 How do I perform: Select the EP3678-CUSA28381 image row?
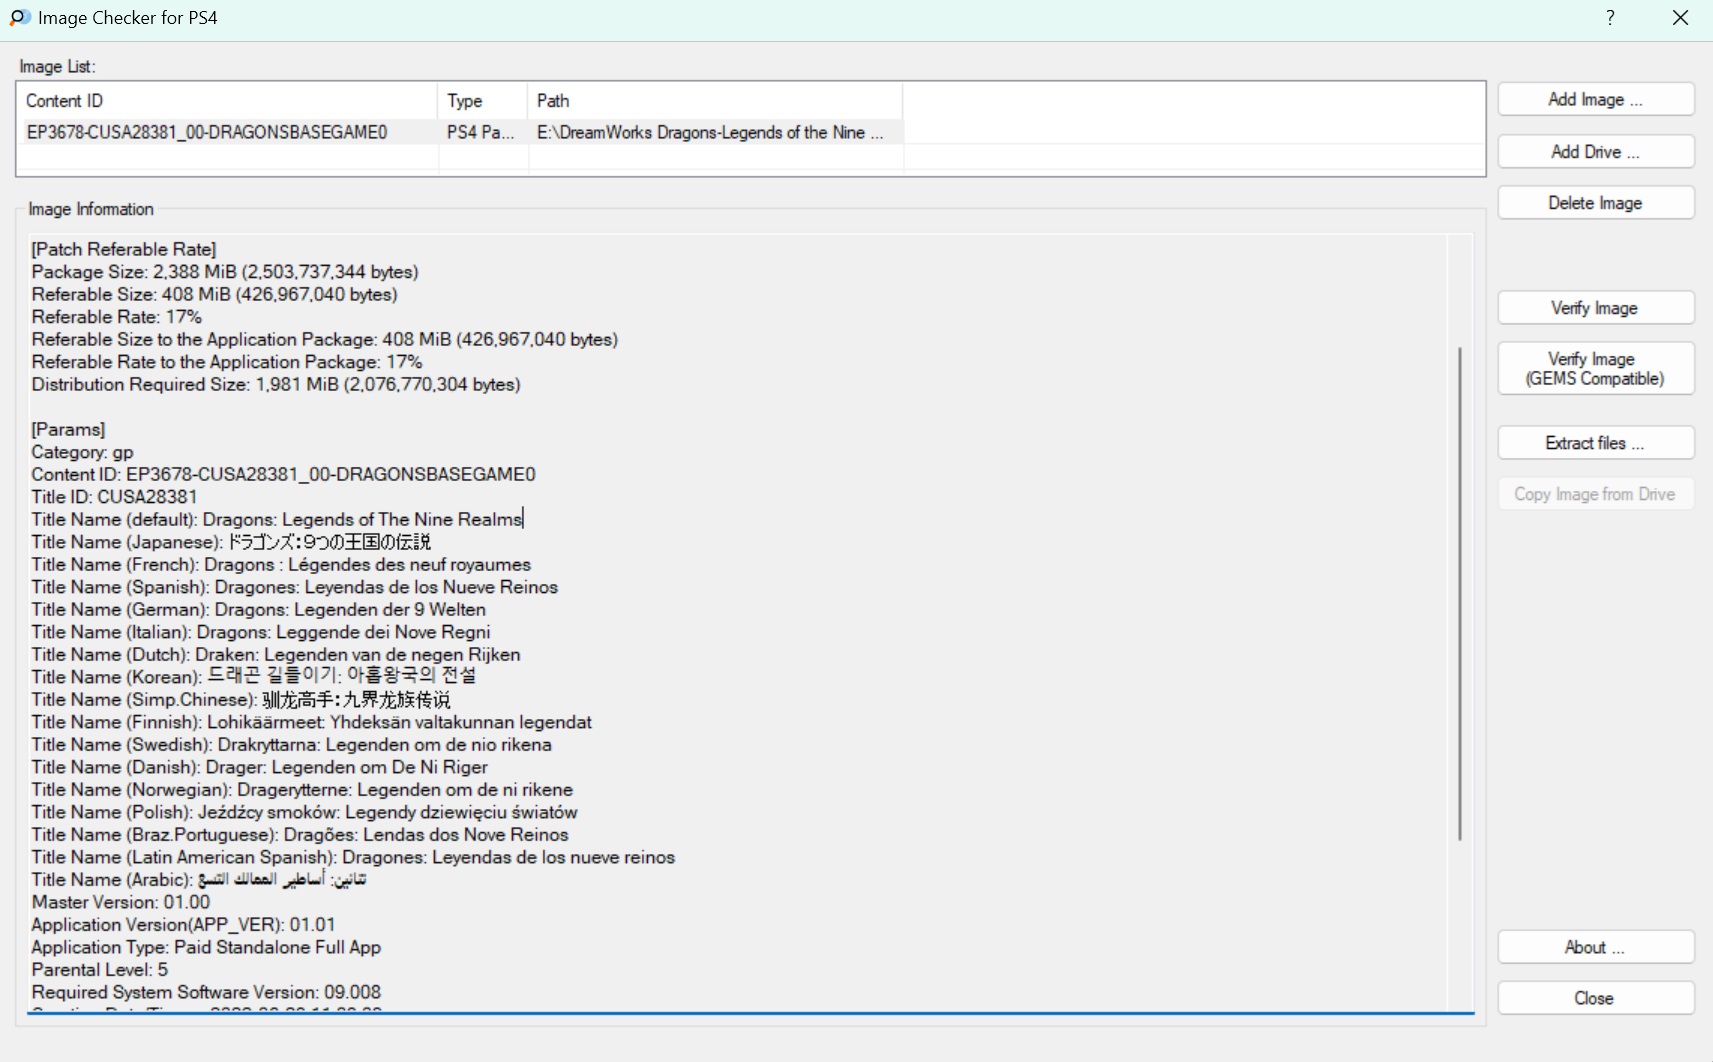point(207,132)
